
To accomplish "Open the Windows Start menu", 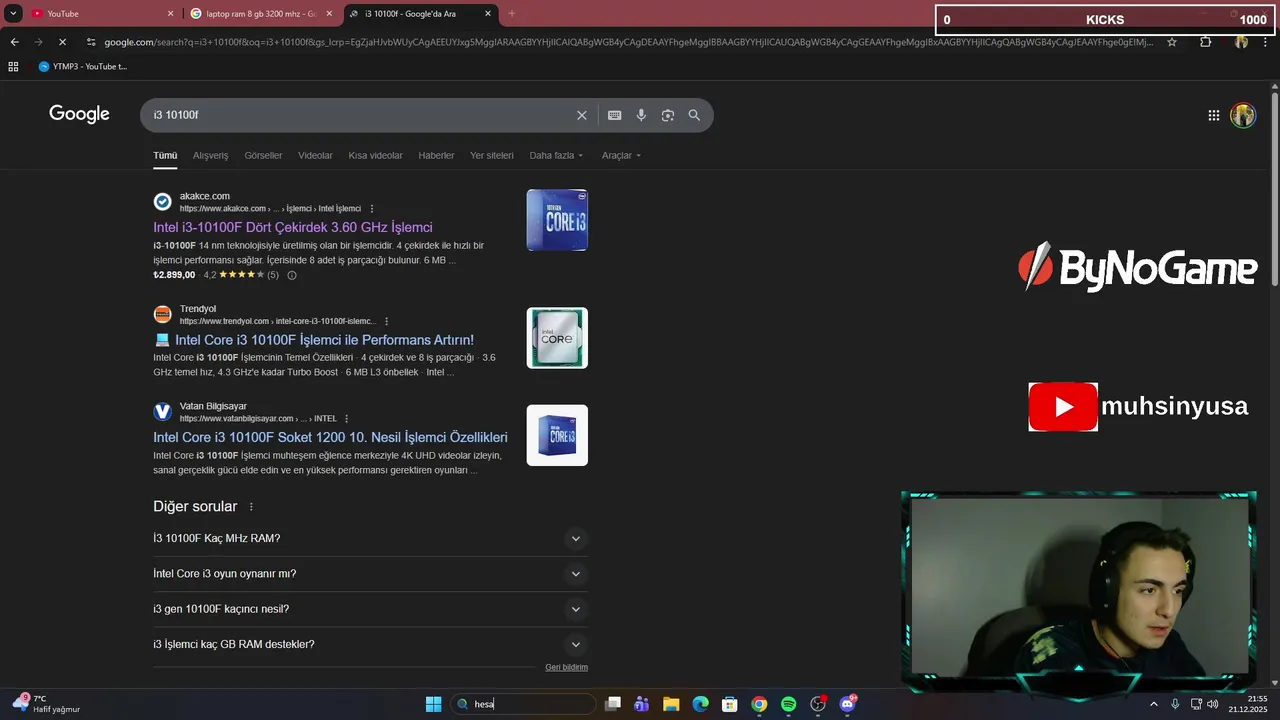I will click(434, 704).
